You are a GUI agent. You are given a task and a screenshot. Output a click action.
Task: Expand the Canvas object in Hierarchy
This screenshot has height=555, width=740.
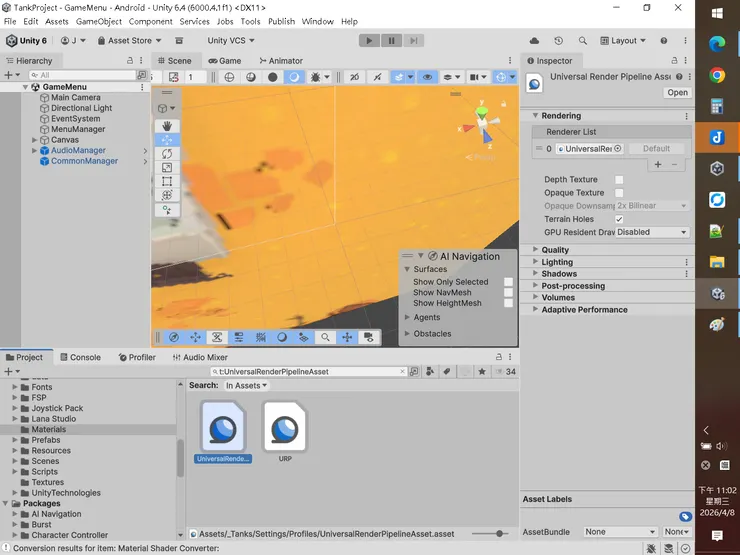[x=35, y=140]
